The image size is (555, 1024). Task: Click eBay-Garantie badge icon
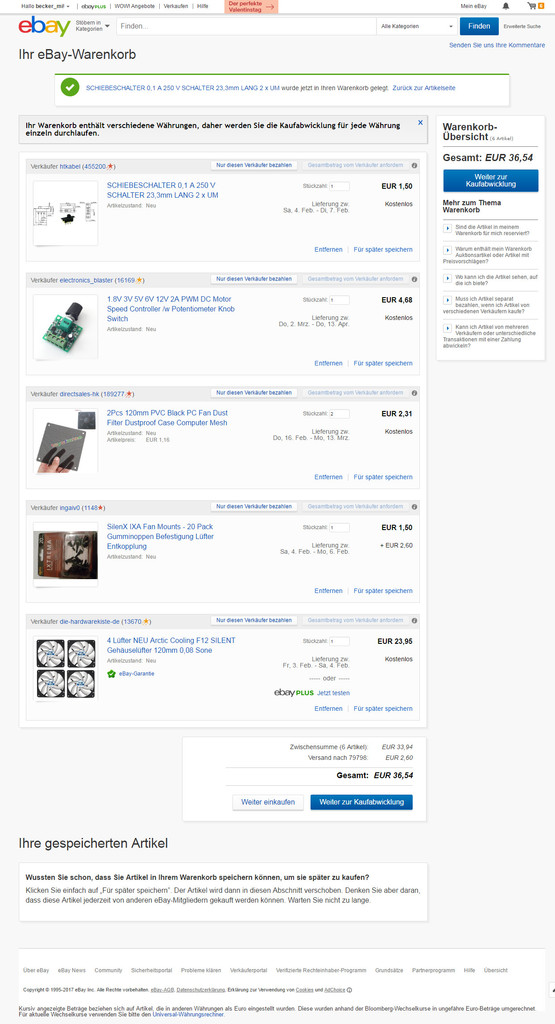pos(111,674)
